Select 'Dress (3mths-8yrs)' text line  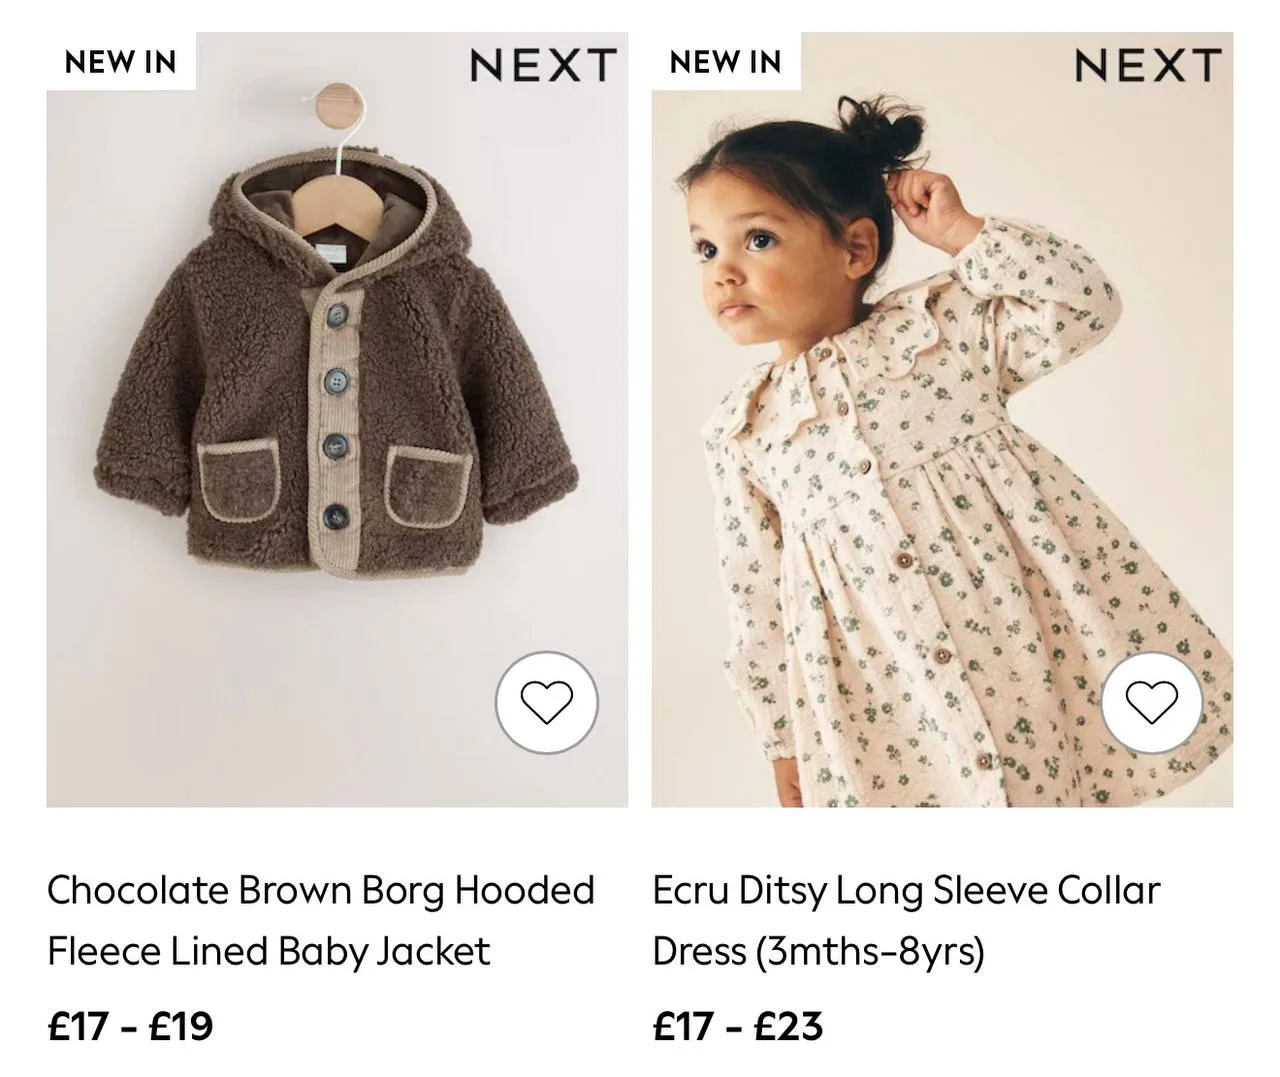[x=818, y=951]
